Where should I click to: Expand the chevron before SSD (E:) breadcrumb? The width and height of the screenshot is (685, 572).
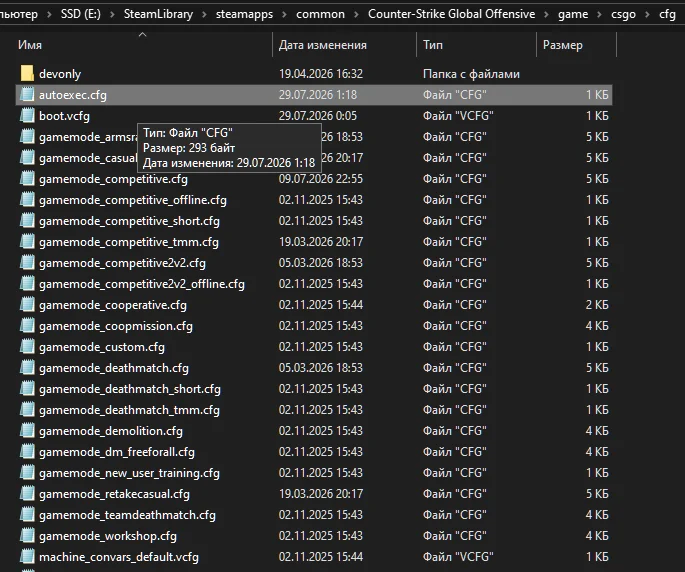click(49, 14)
